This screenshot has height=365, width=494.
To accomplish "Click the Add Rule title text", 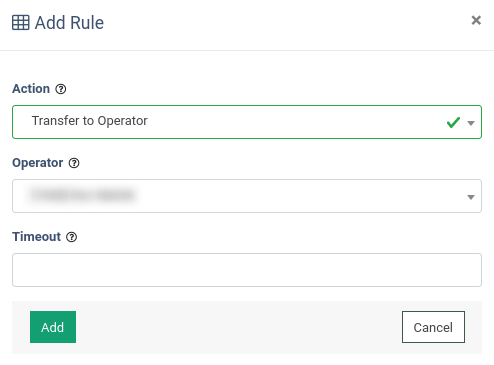I will coord(69,23).
